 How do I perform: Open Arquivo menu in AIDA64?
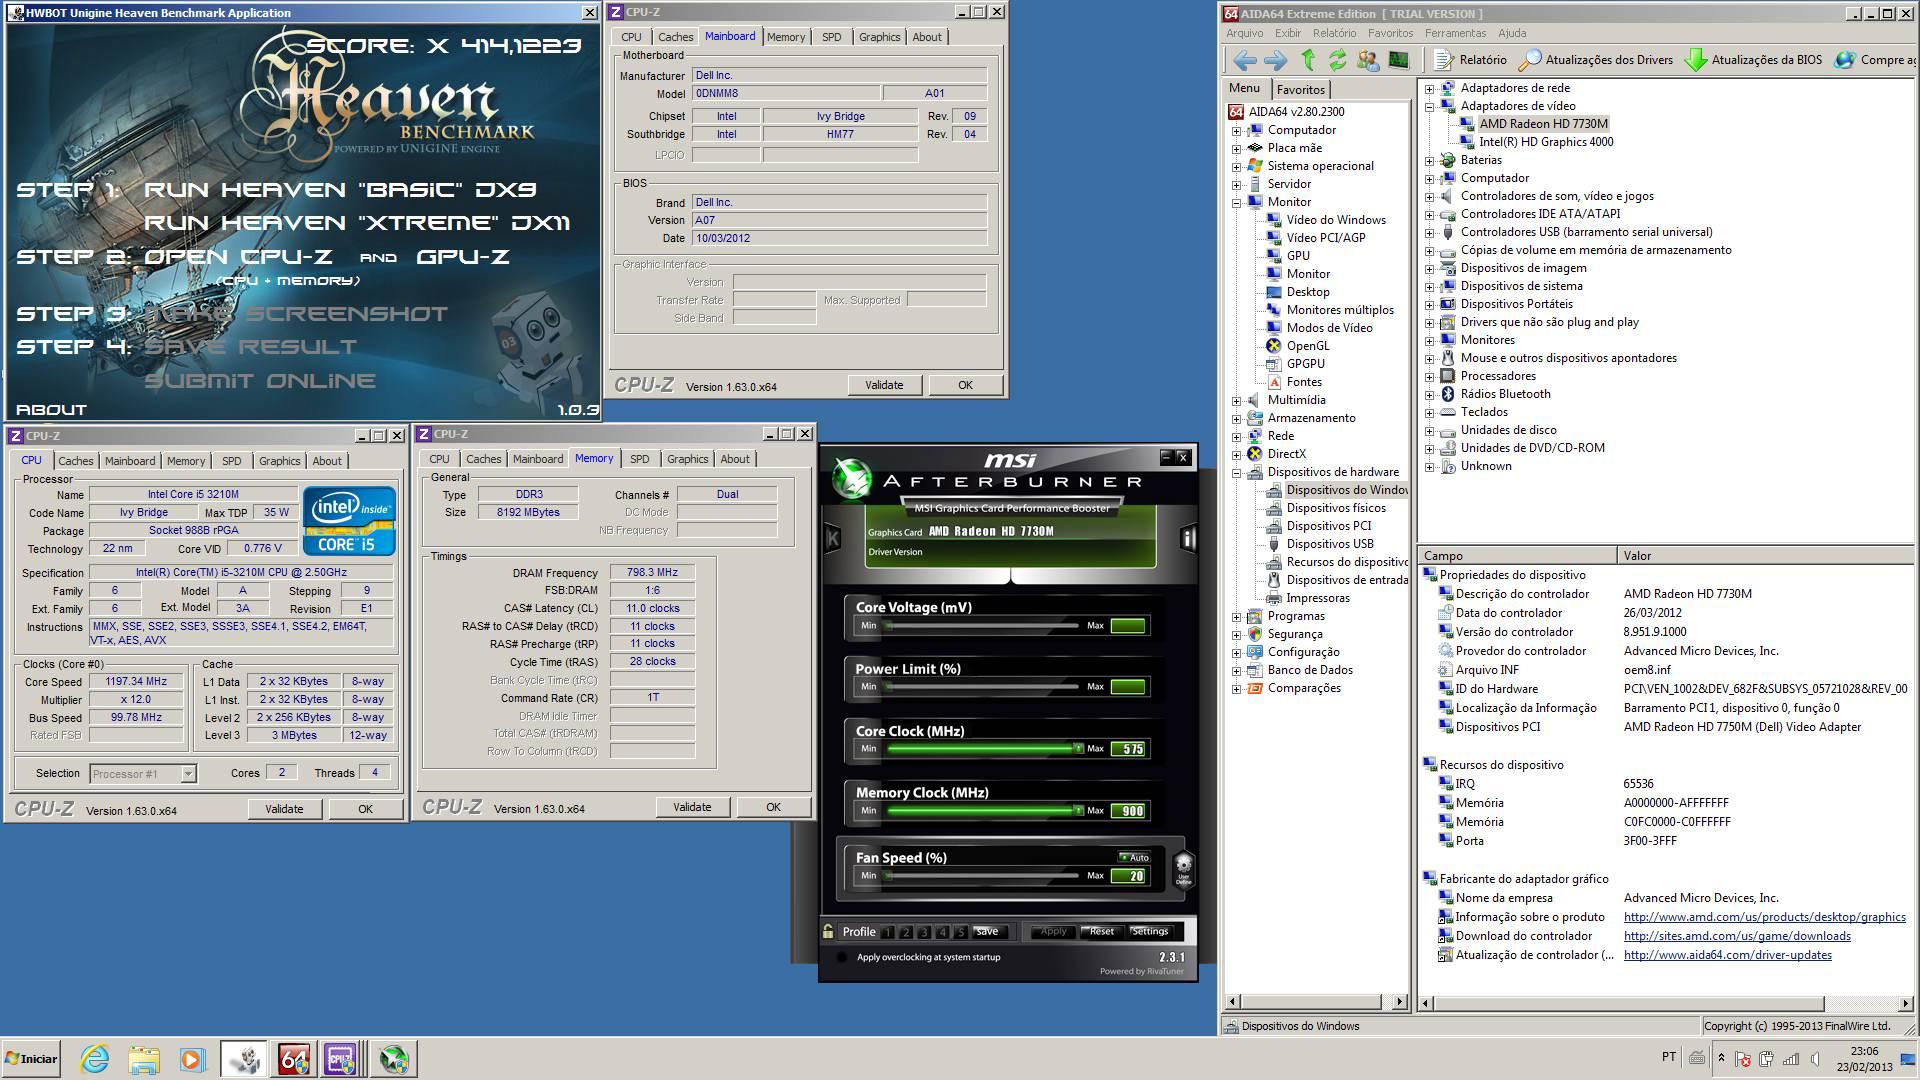pyautogui.click(x=1246, y=33)
